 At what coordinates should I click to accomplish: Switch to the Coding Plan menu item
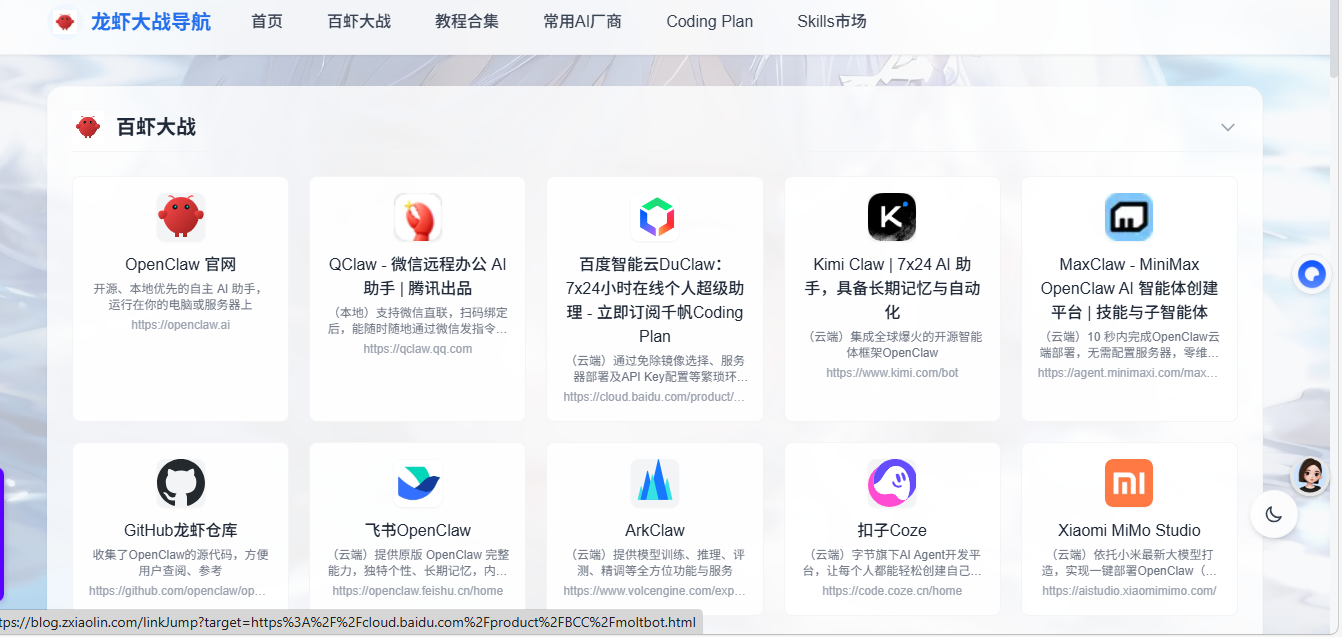(710, 21)
